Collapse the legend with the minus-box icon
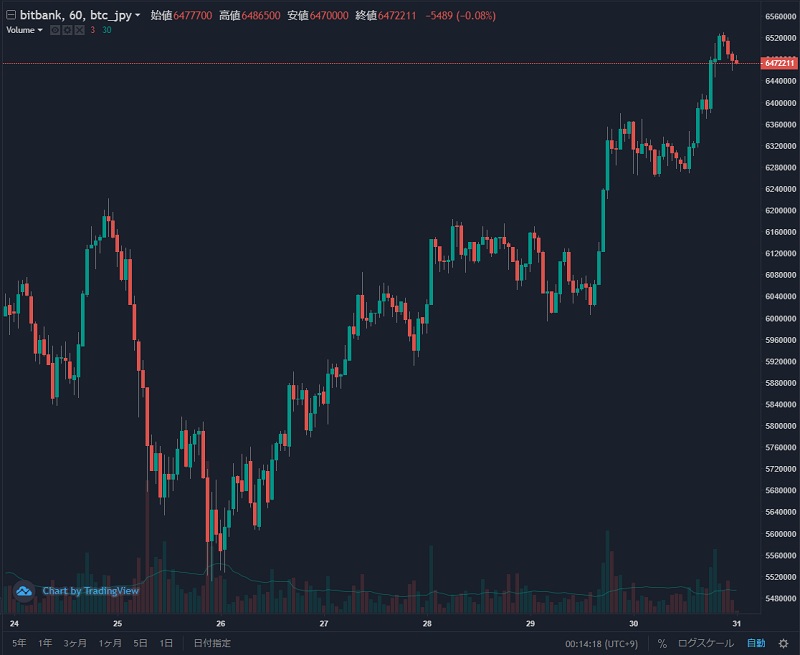The height and width of the screenshot is (655, 800). tap(11, 15)
